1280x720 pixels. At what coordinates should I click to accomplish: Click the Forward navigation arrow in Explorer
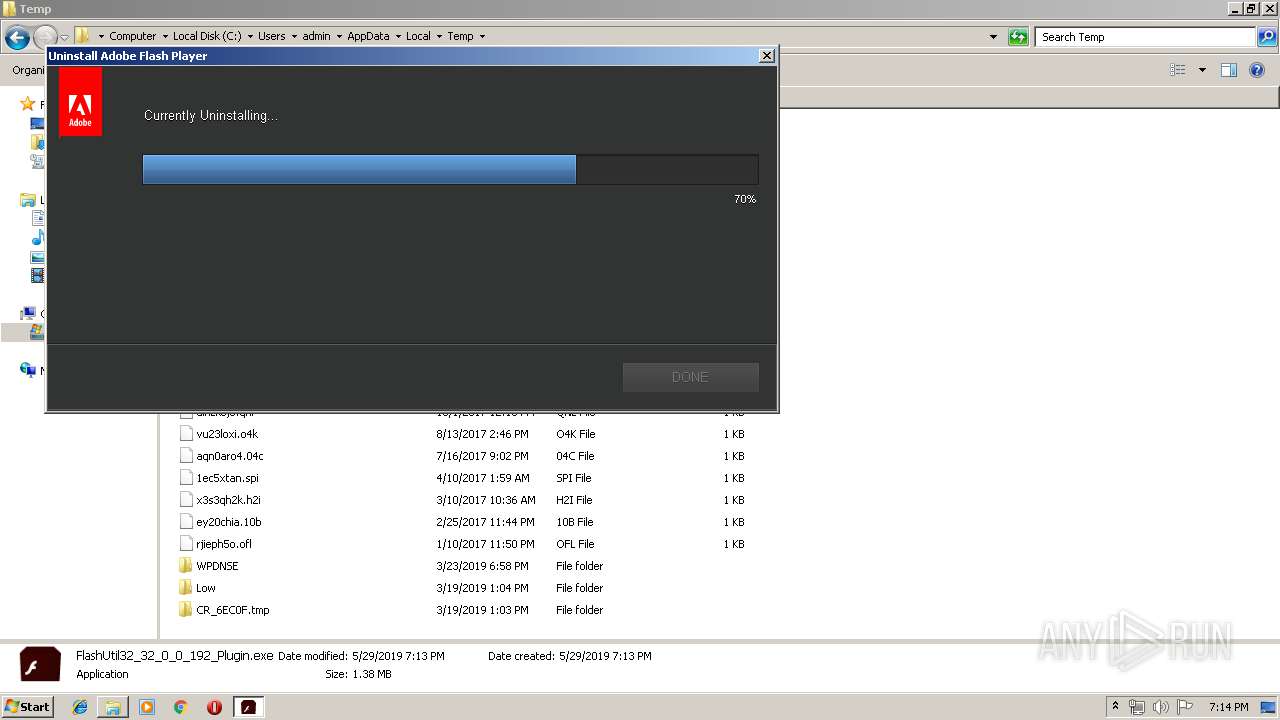pyautogui.click(x=45, y=38)
